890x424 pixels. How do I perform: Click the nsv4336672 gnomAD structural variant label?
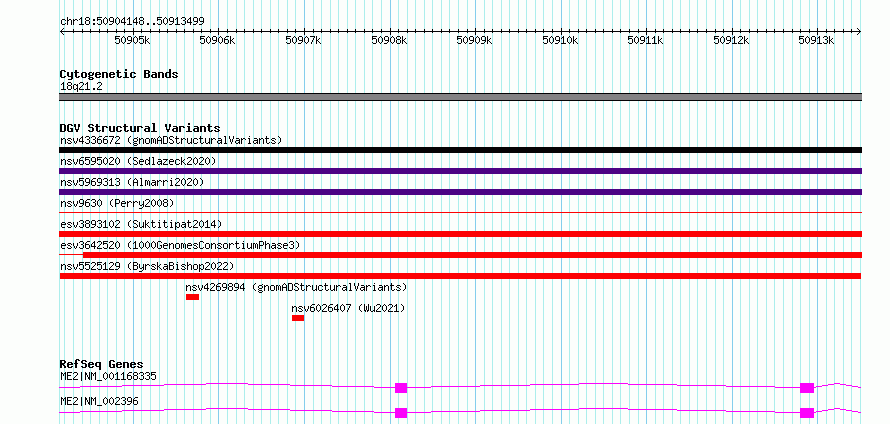coord(171,140)
